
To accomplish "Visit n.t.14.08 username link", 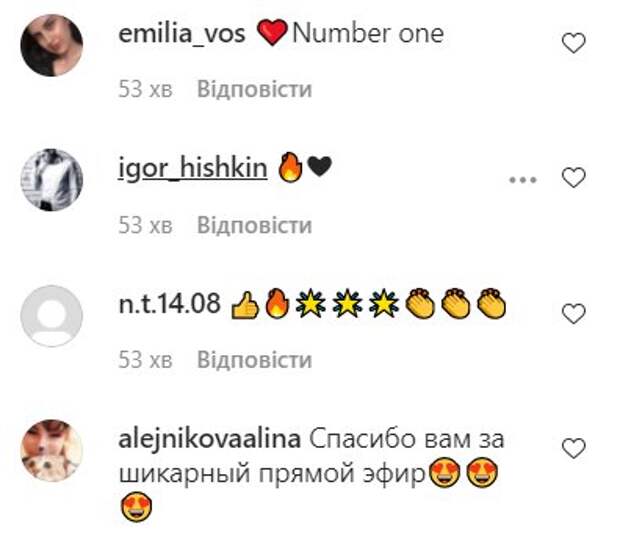I will [x=169, y=304].
